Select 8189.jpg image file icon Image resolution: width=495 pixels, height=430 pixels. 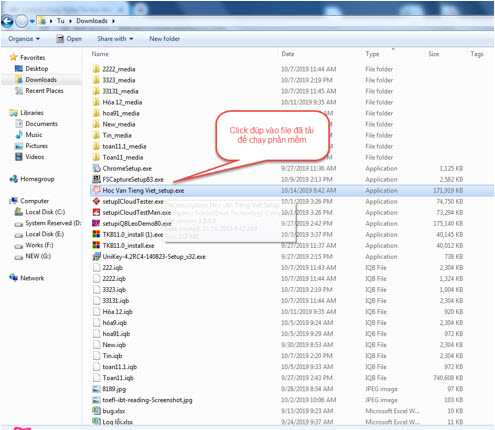[96, 388]
